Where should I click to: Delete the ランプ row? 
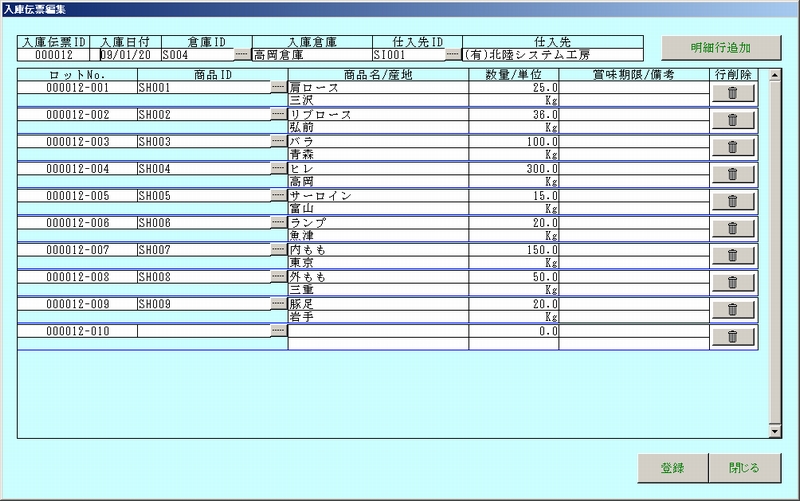733,228
